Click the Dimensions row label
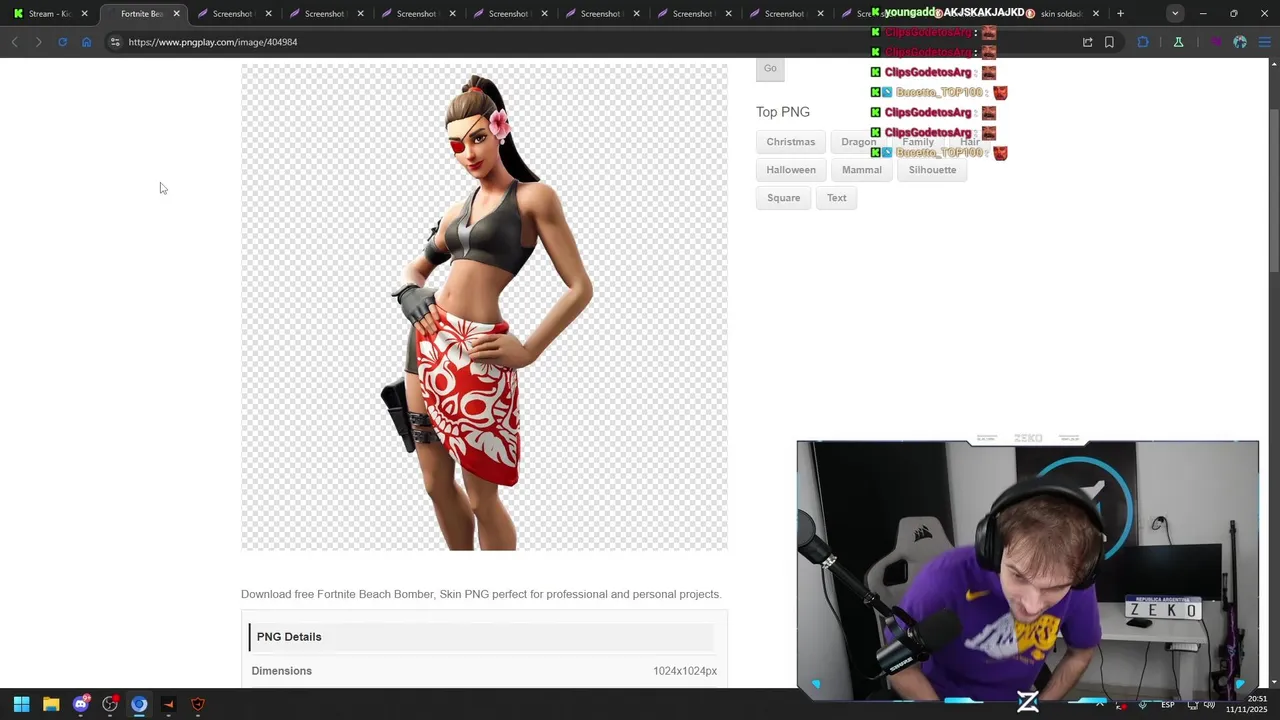Viewport: 1280px width, 720px height. click(282, 671)
